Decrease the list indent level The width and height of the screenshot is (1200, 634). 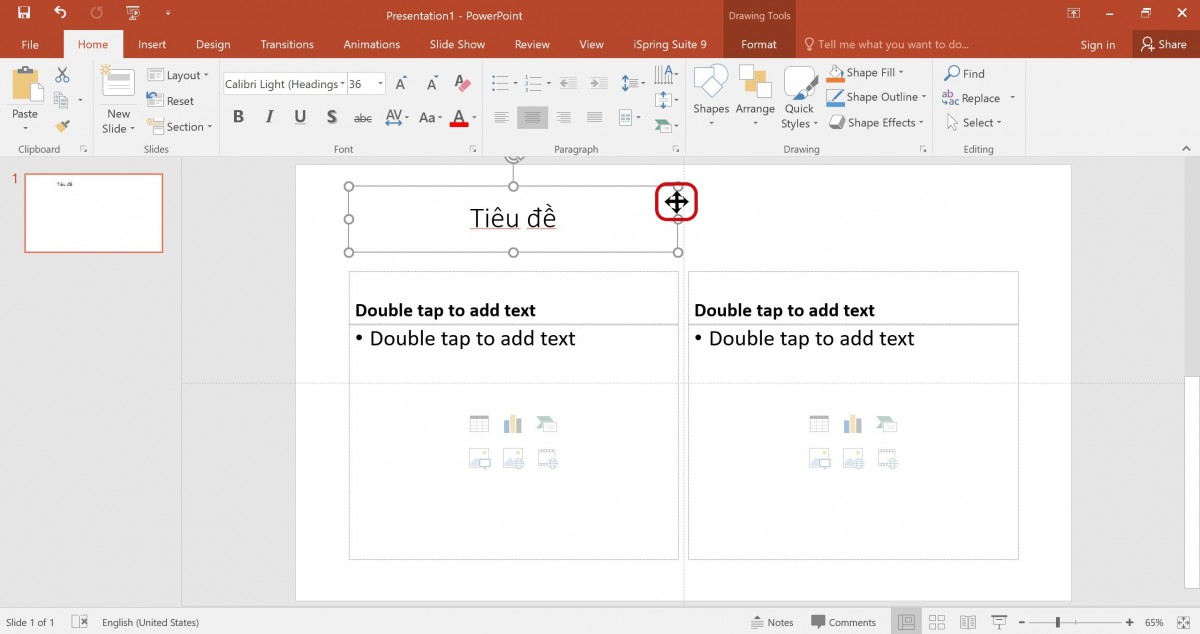[567, 84]
